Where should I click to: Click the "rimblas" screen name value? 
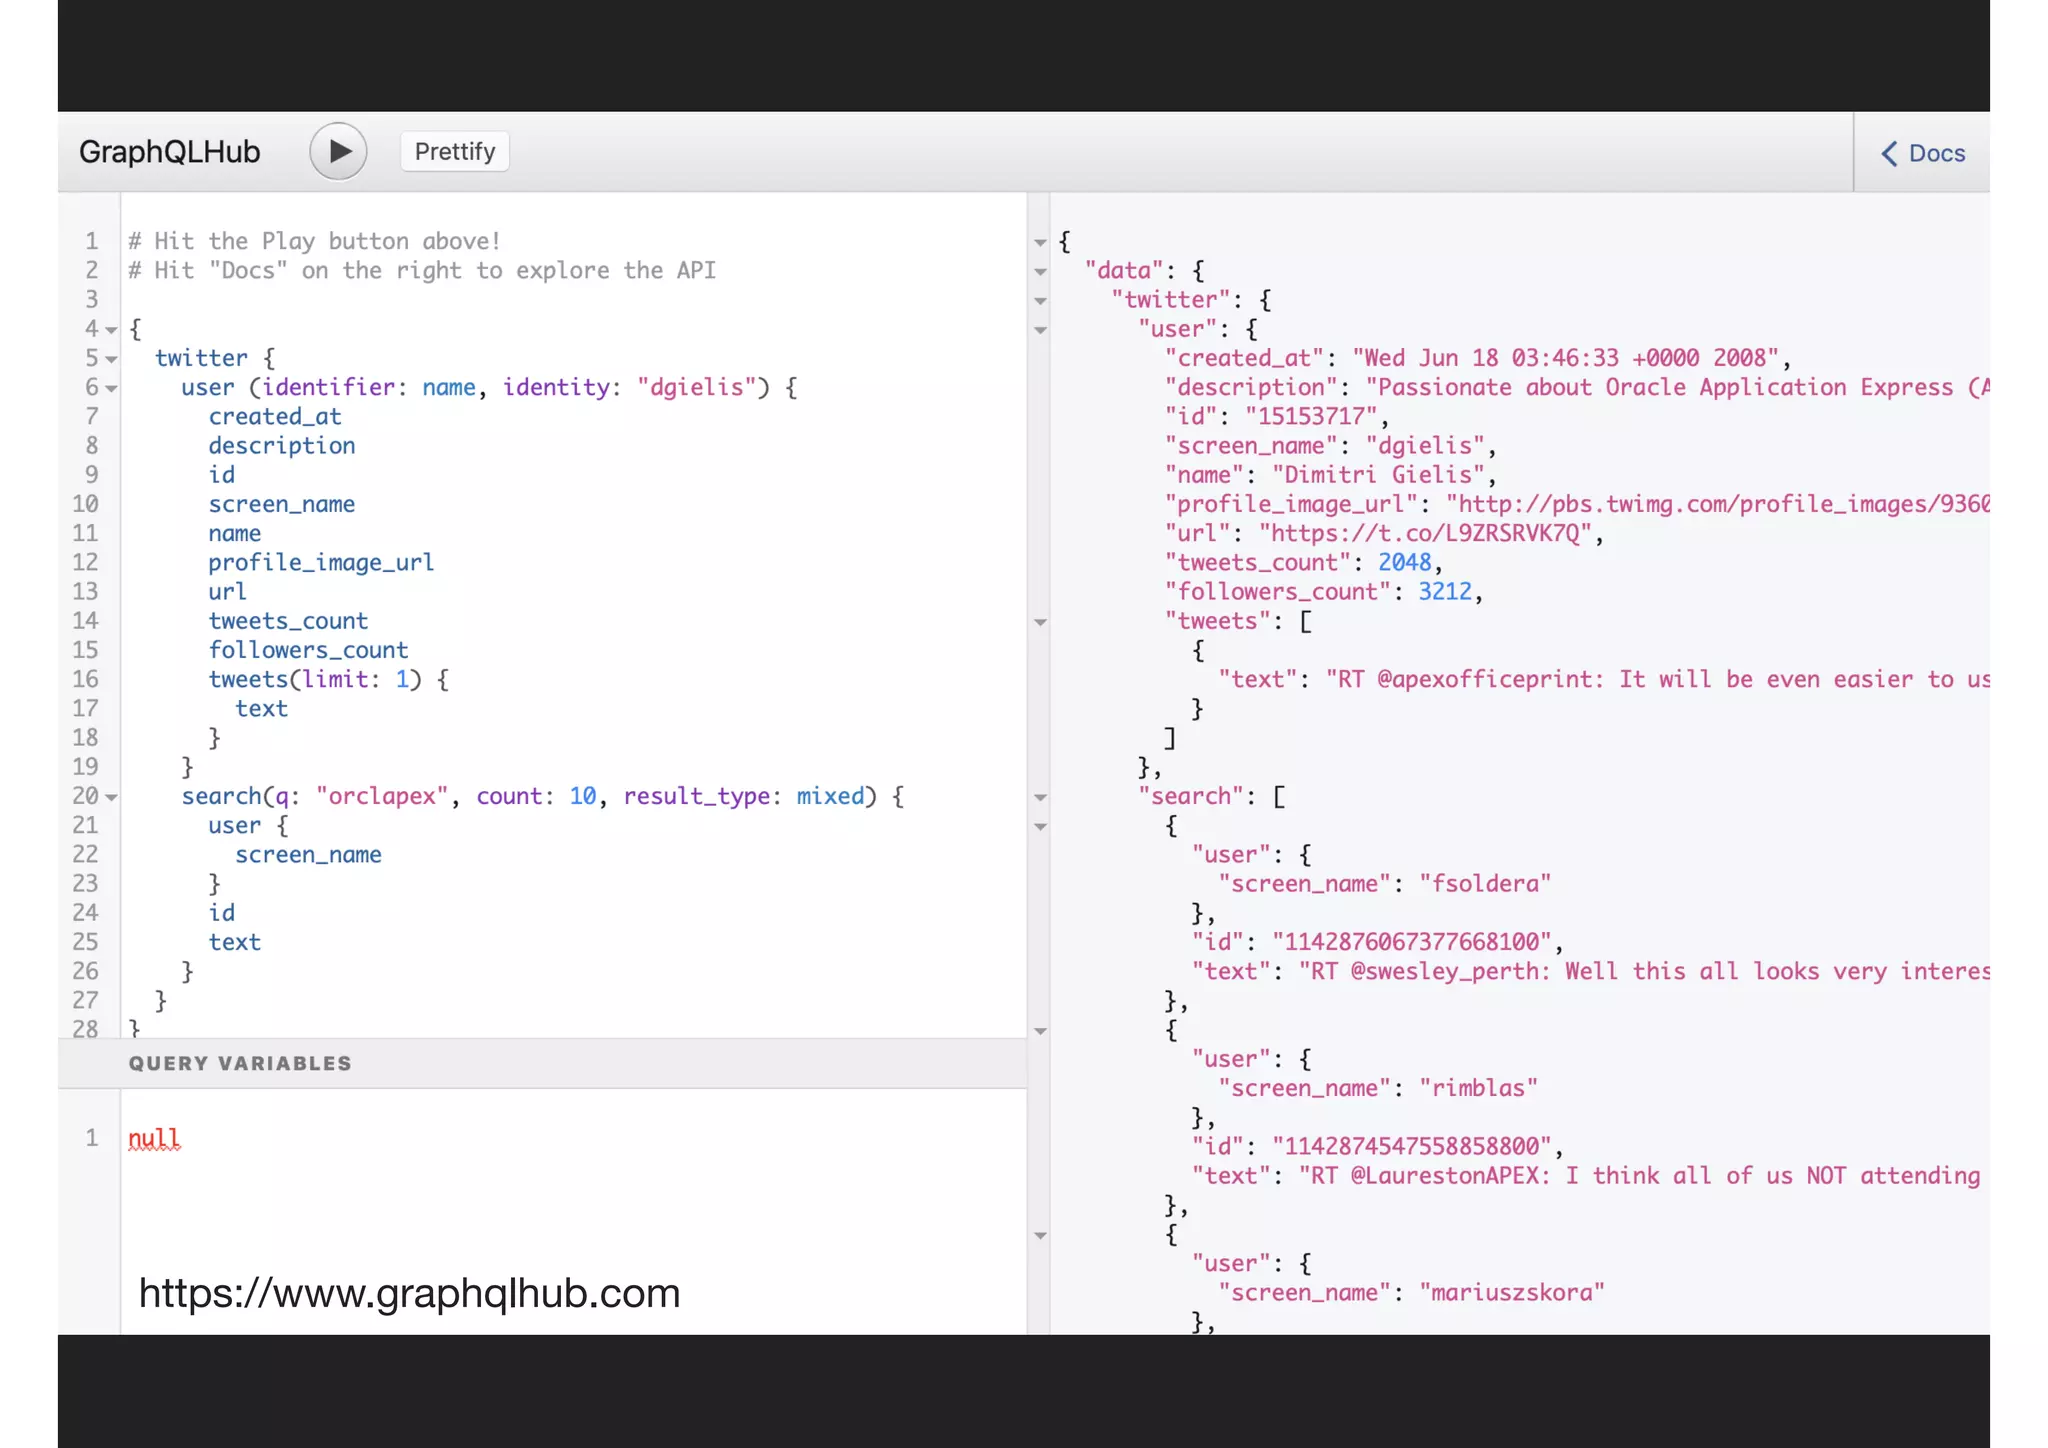point(1478,1088)
